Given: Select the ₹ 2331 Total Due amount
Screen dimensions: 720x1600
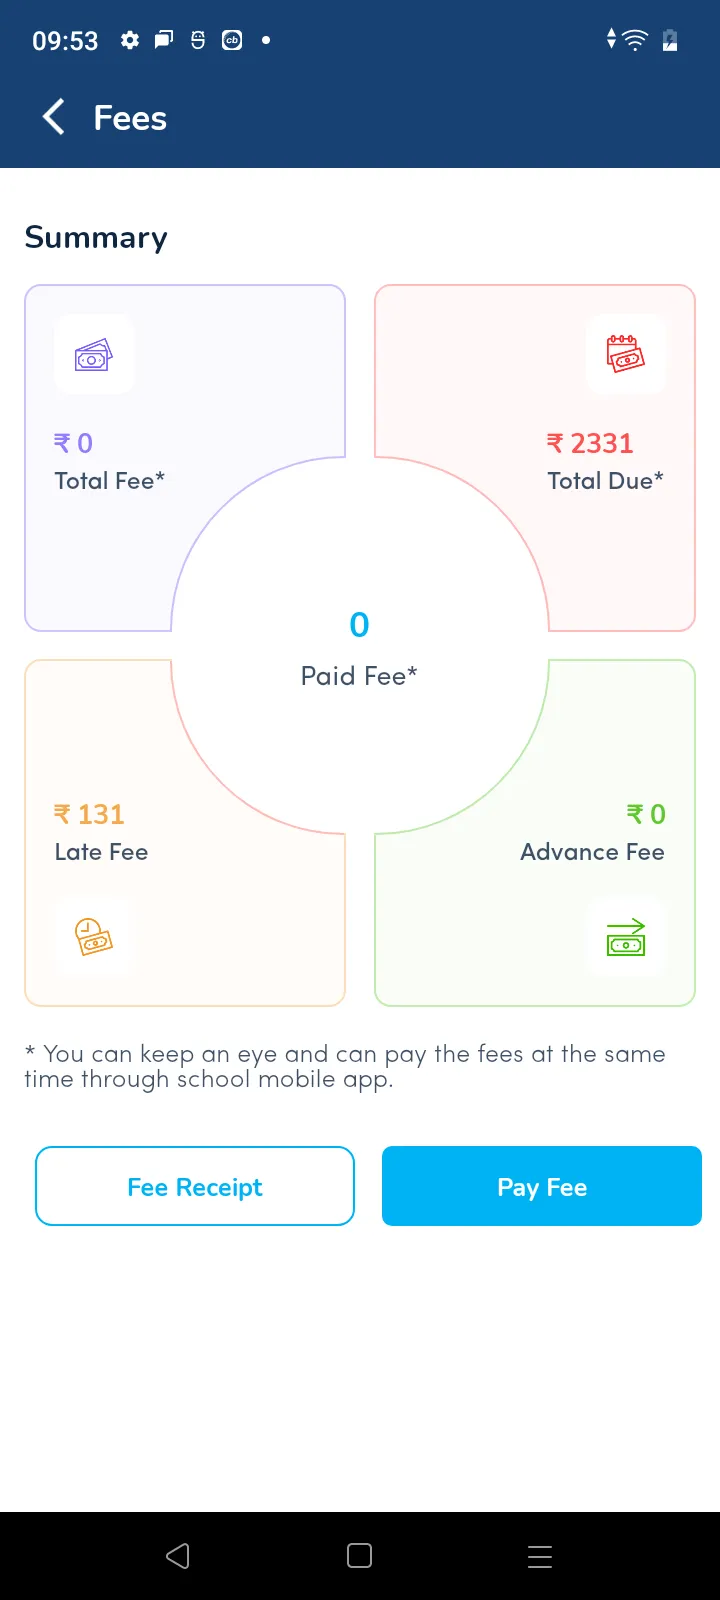Looking at the screenshot, I should 590,443.
